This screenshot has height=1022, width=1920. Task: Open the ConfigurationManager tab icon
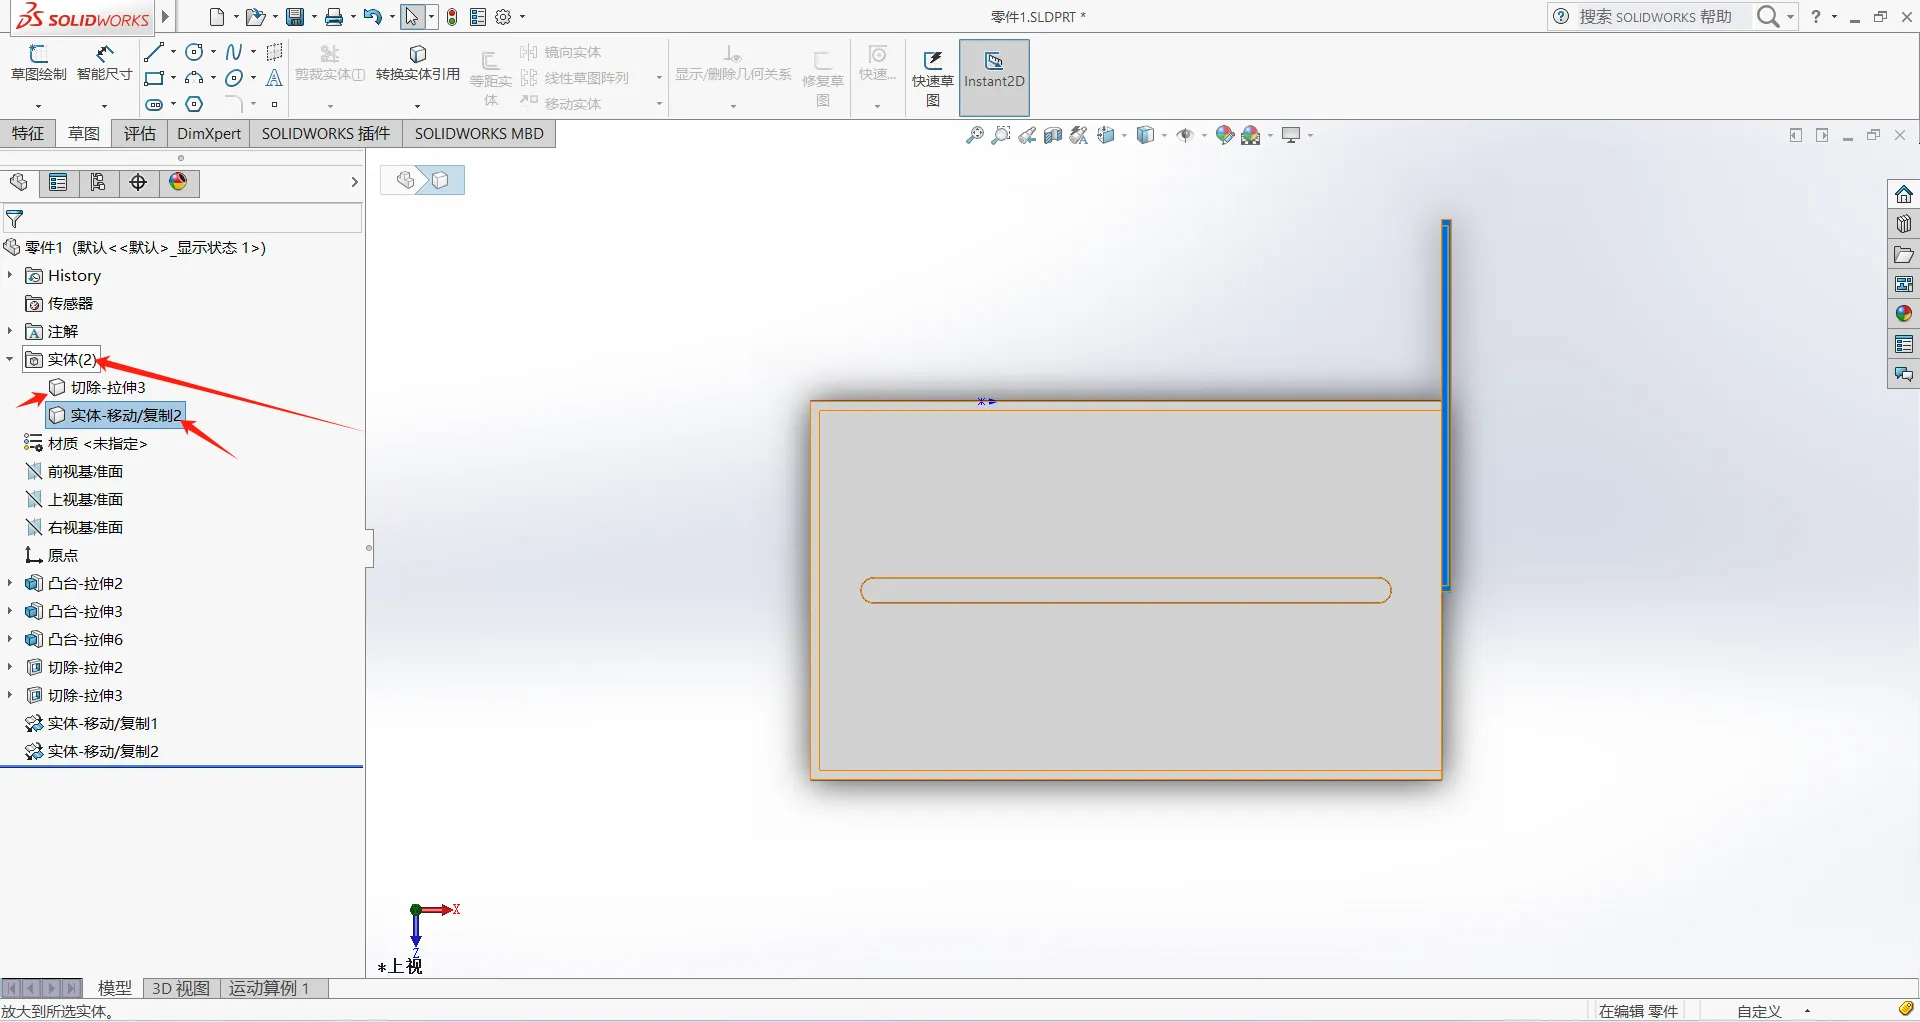98,182
